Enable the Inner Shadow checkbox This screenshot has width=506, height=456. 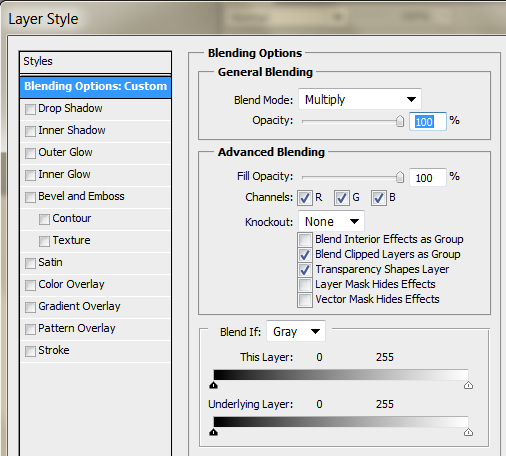[30, 131]
